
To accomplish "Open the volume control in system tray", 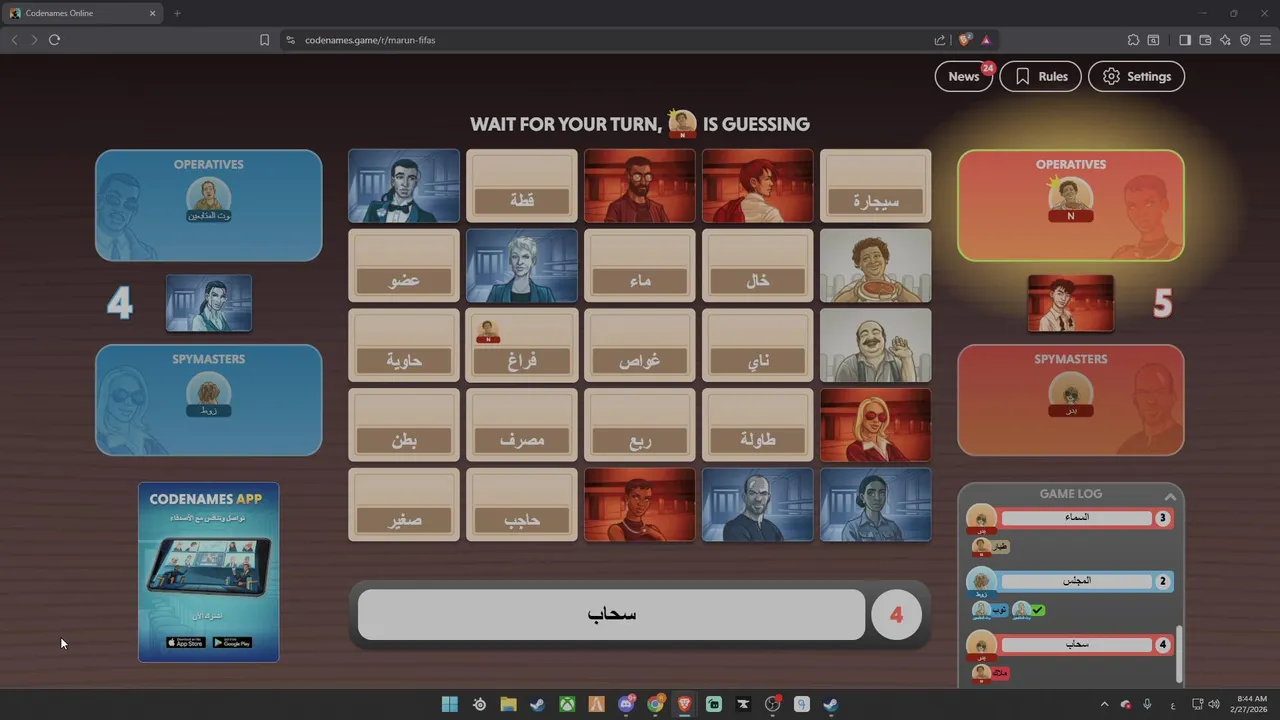I will [1216, 705].
